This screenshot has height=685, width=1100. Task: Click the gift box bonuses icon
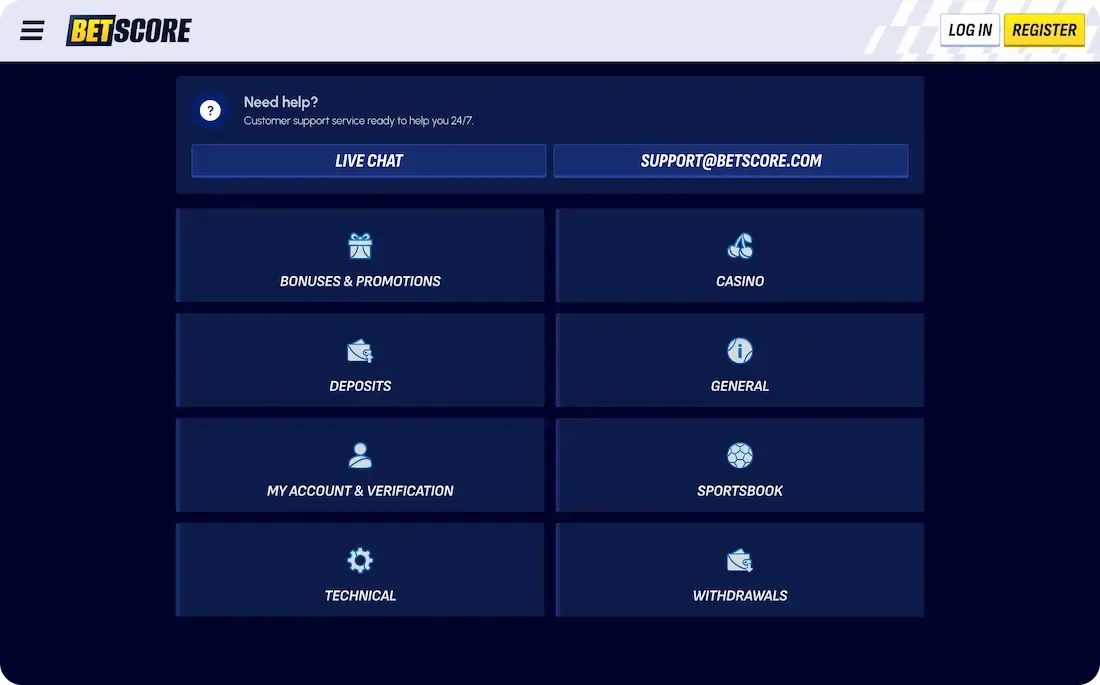[x=360, y=246]
